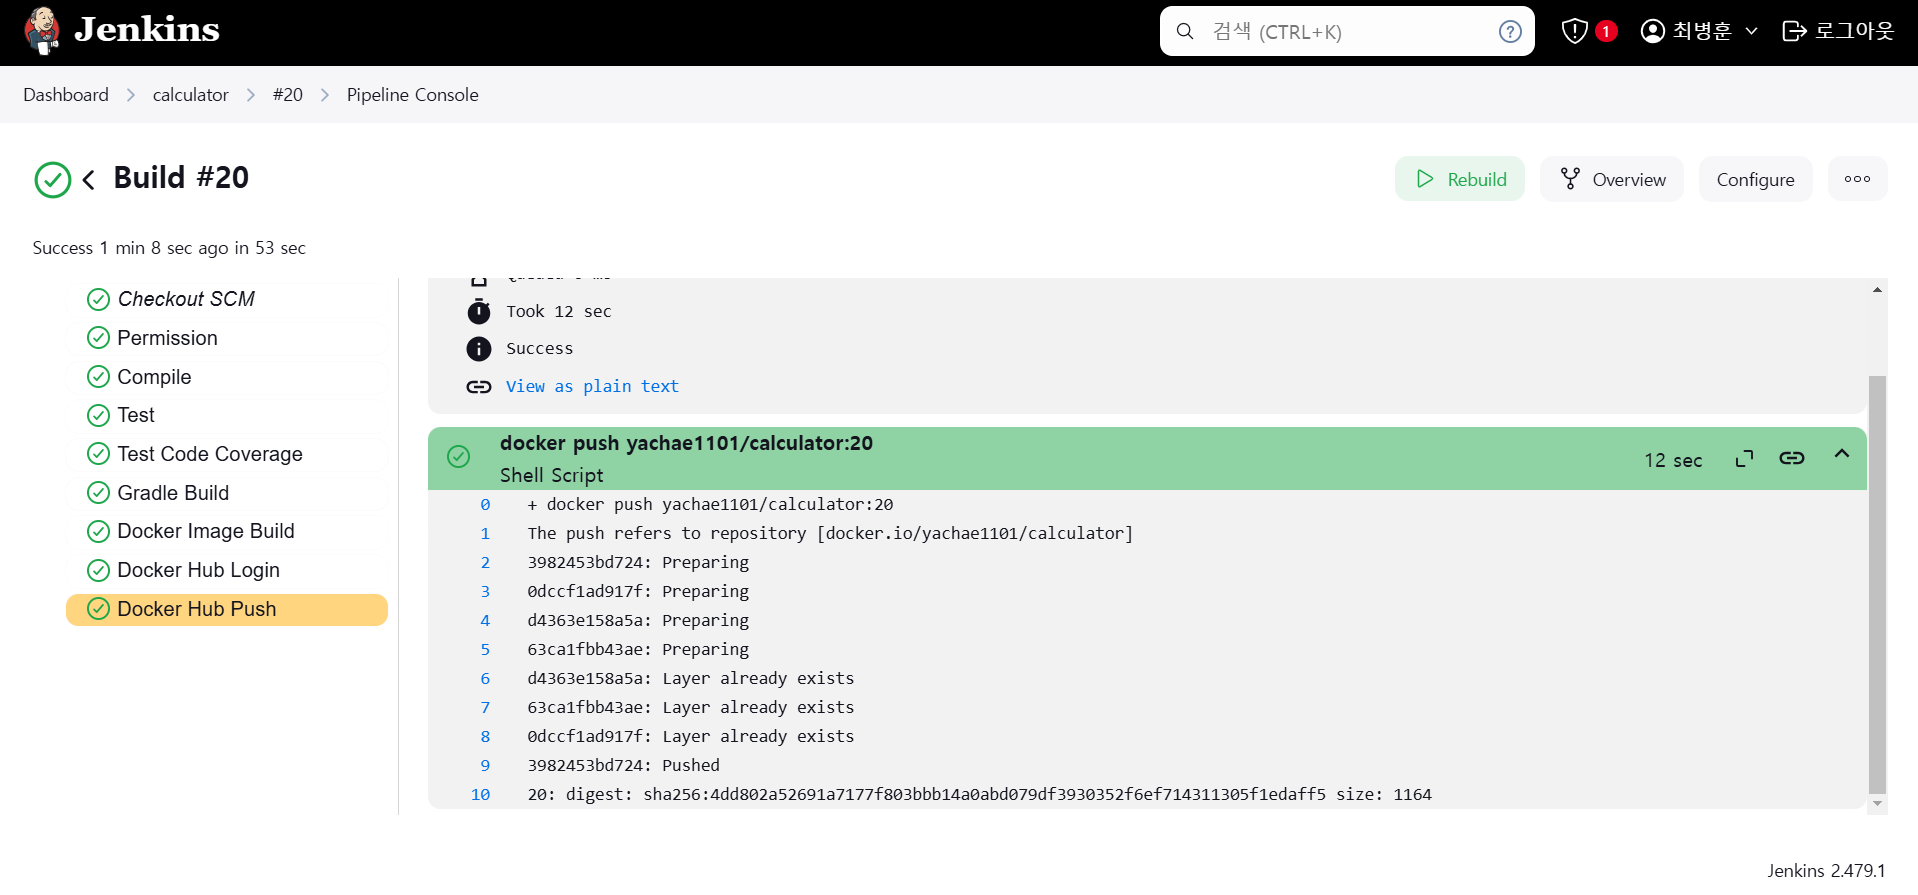1918x895 pixels.
Task: Expand the calculator breadcrumb chevron
Action: (251, 95)
